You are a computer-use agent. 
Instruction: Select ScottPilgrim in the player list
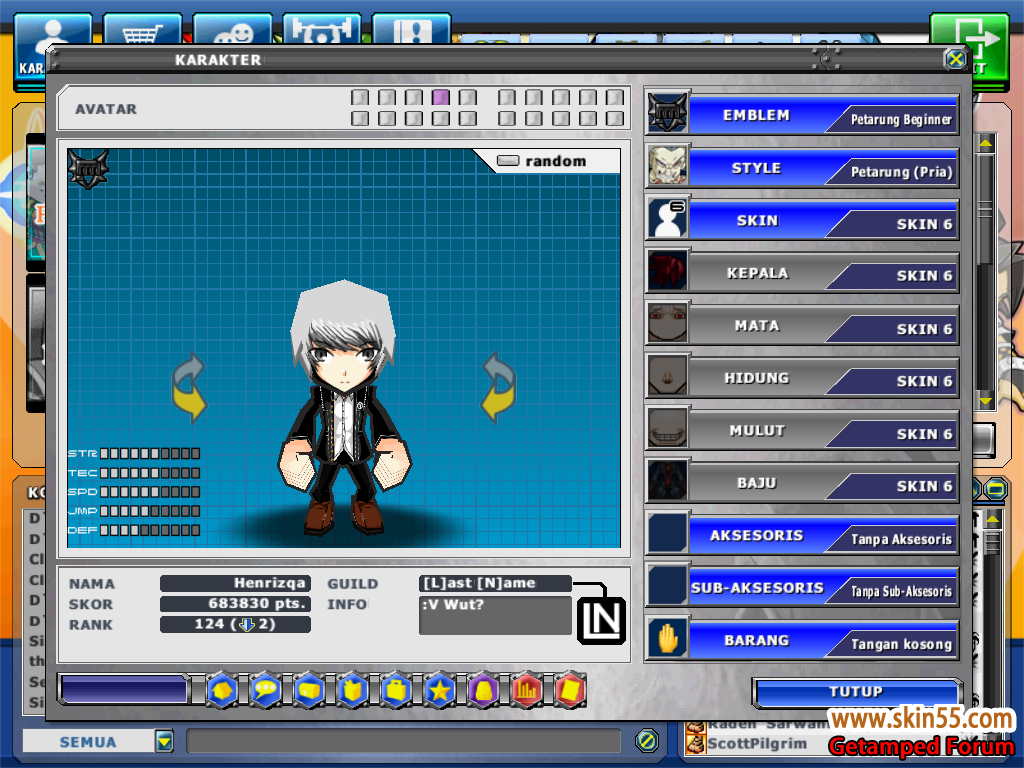click(x=758, y=743)
